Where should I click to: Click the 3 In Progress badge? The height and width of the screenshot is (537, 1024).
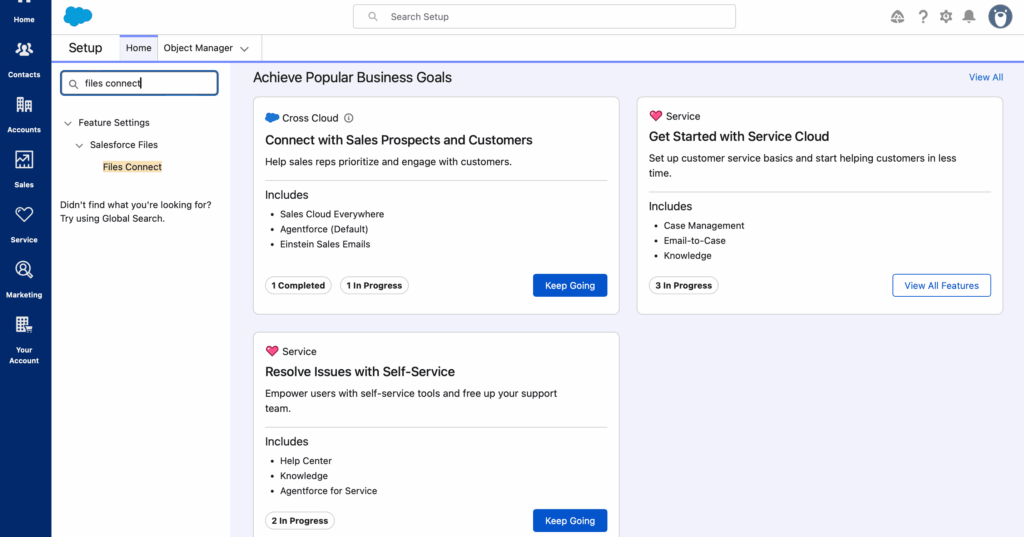[683, 285]
